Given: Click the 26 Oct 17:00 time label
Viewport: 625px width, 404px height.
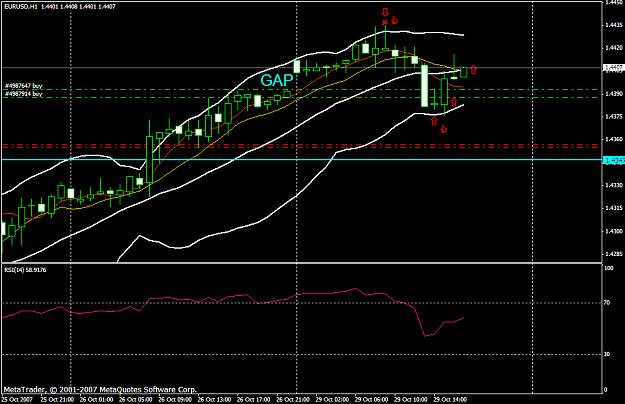Looking at the screenshot, I should [x=254, y=399].
